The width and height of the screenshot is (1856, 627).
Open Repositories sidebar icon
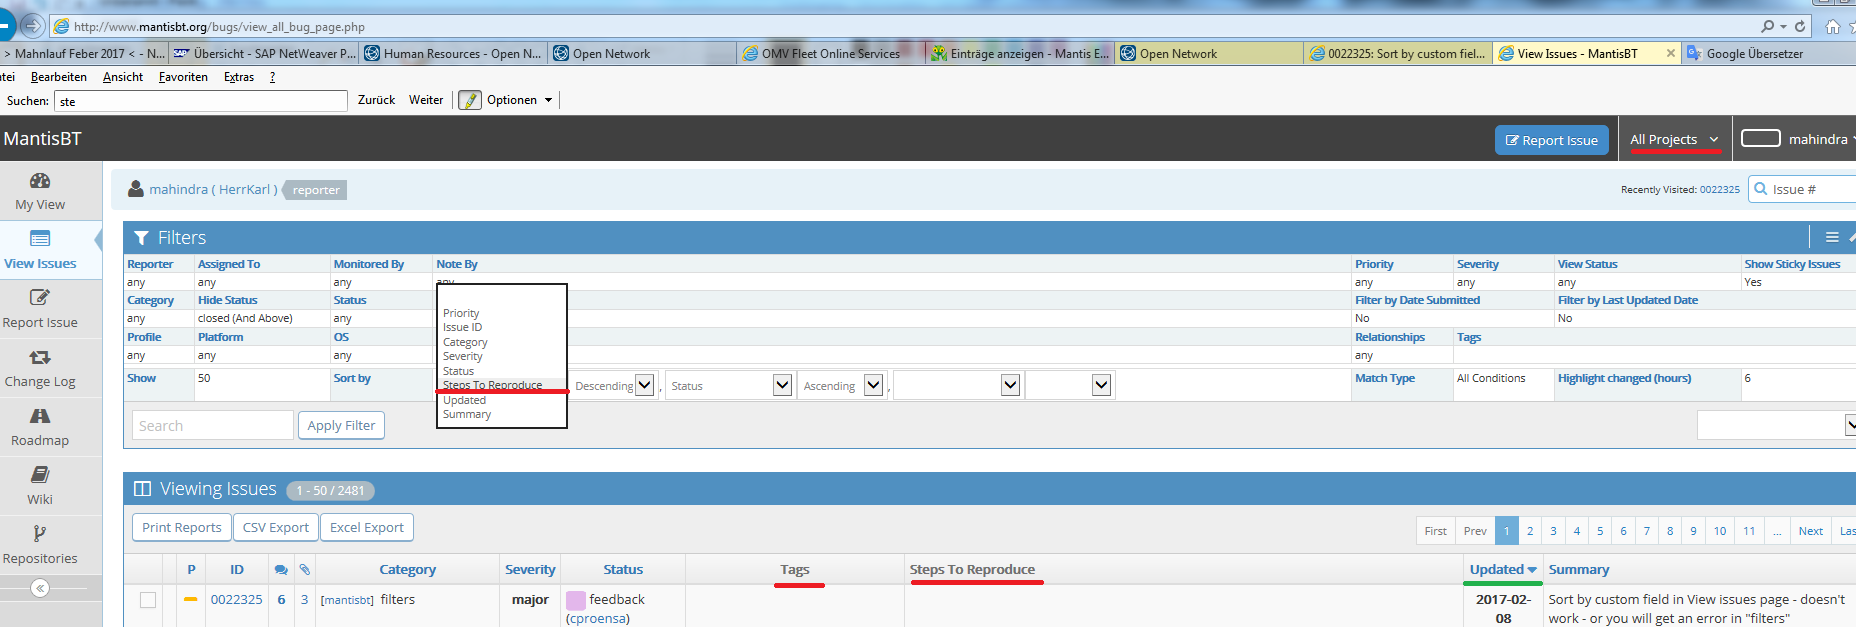pos(40,534)
